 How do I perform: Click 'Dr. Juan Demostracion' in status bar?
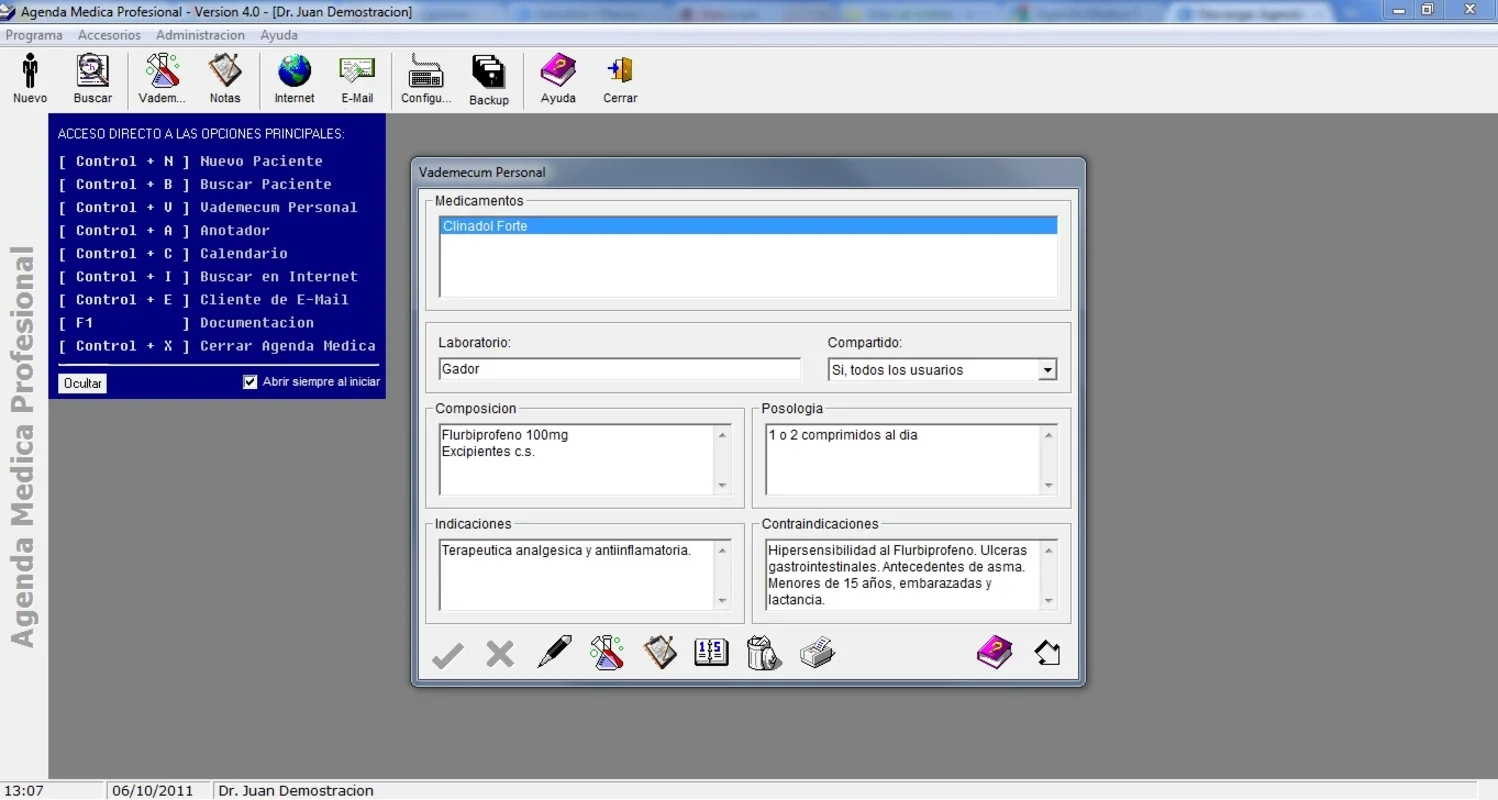point(296,790)
